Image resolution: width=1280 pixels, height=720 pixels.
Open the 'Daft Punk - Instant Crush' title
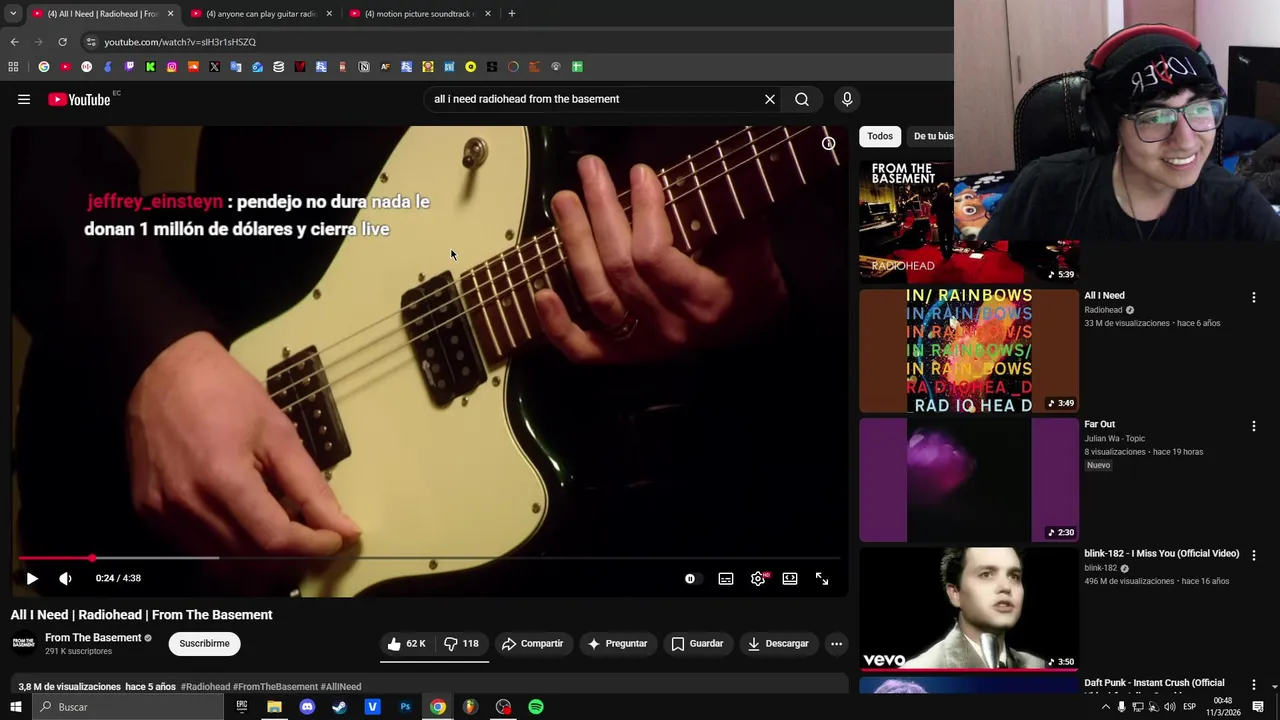pos(1154,683)
